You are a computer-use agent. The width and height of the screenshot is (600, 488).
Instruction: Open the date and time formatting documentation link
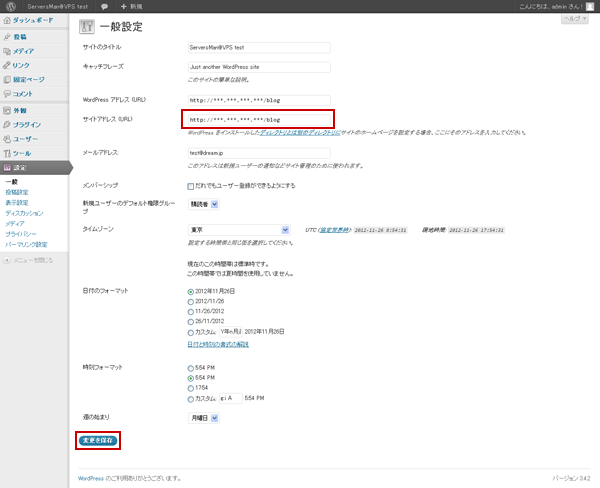tap(218, 344)
